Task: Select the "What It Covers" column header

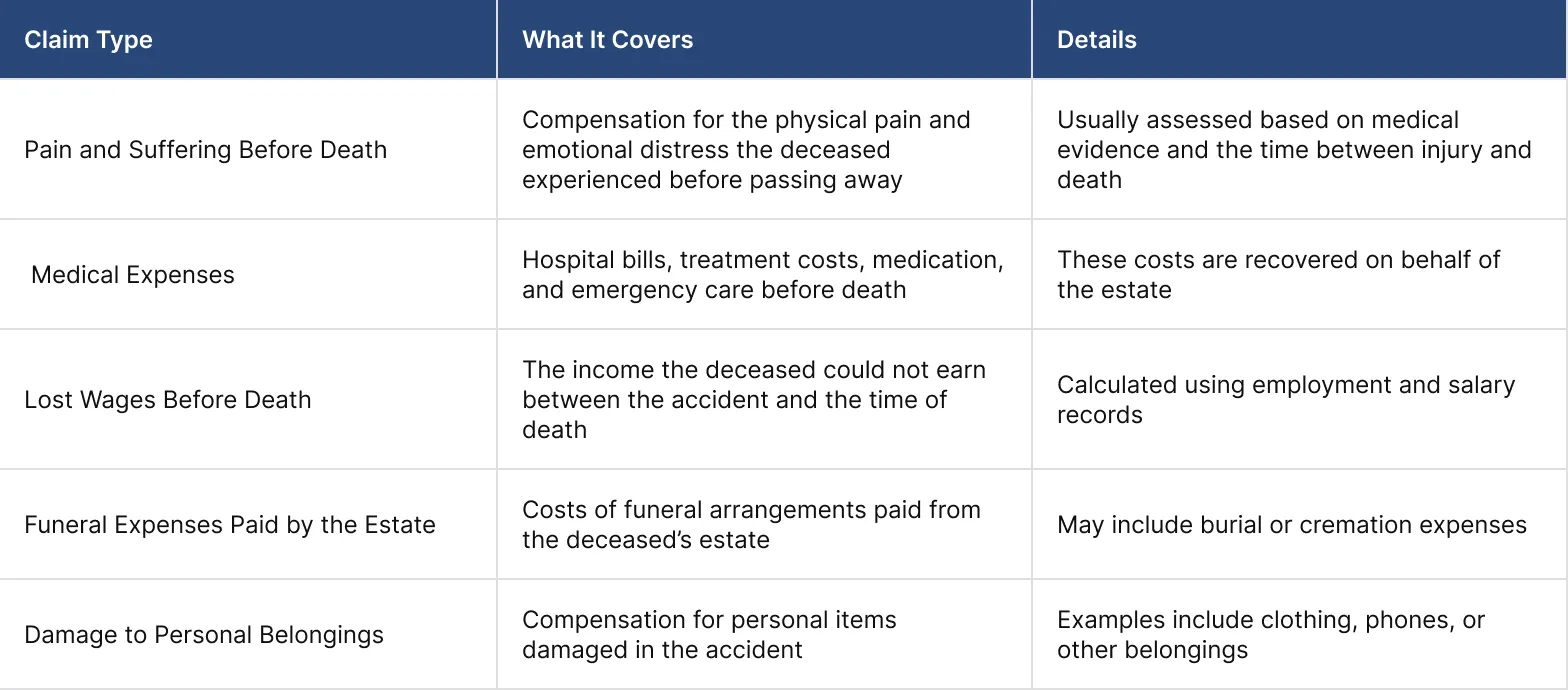Action: (607, 40)
